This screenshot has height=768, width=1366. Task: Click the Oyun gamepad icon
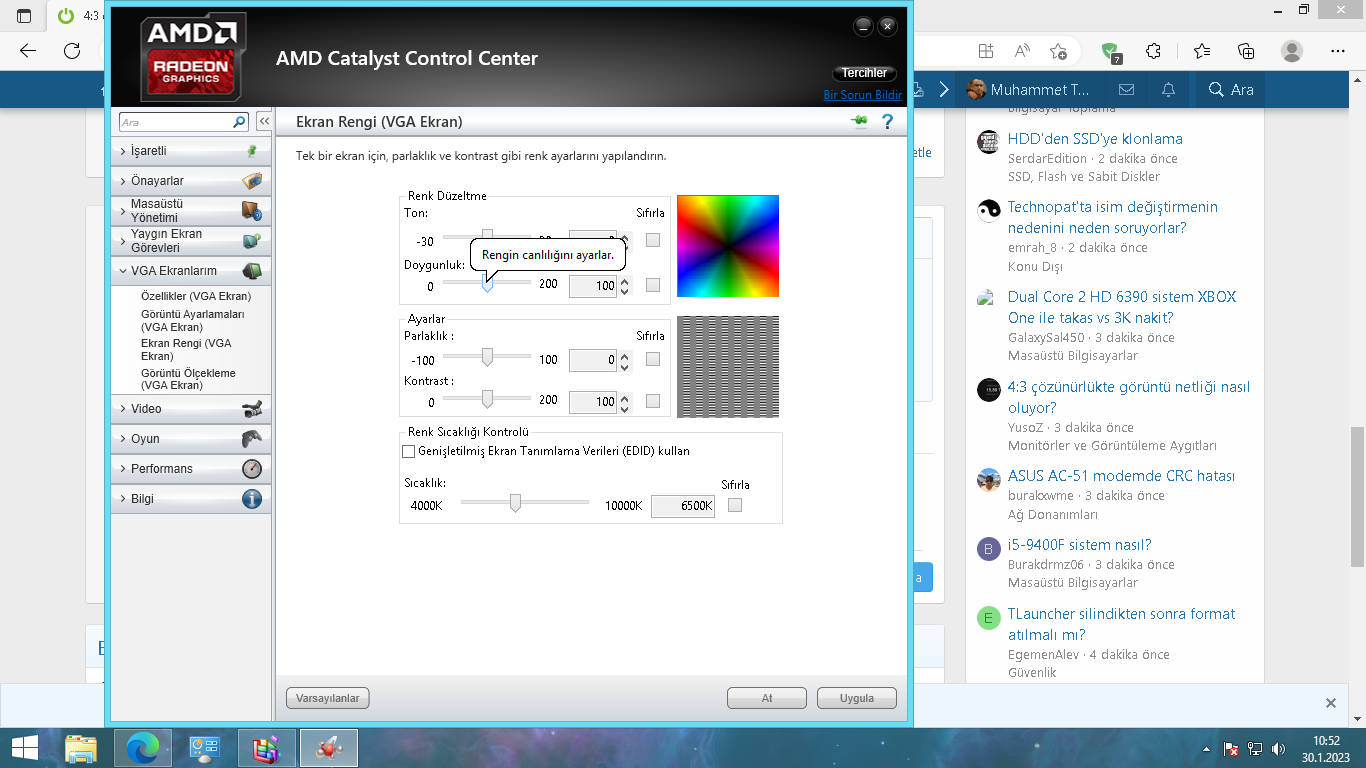coord(252,439)
